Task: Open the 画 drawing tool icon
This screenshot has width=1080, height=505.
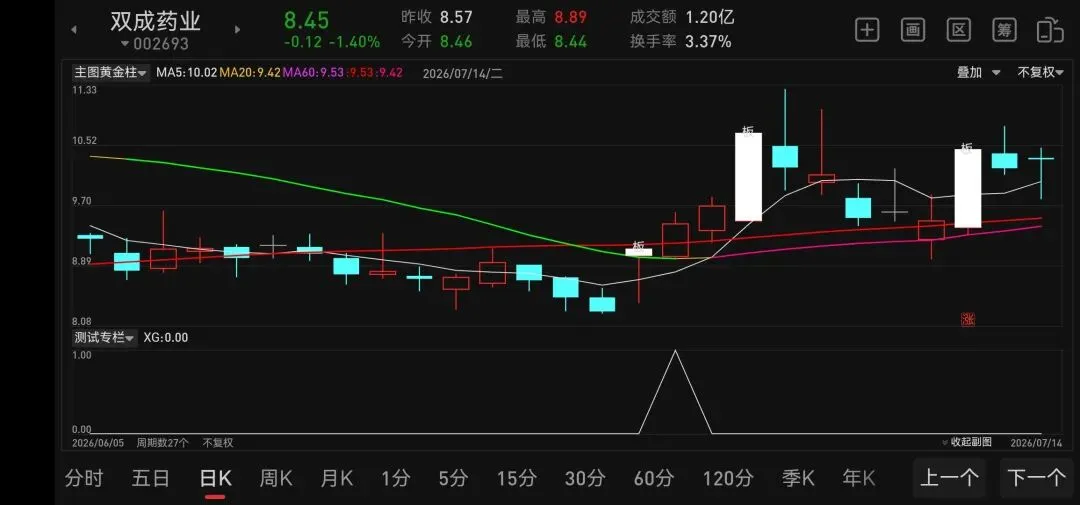Action: [912, 30]
